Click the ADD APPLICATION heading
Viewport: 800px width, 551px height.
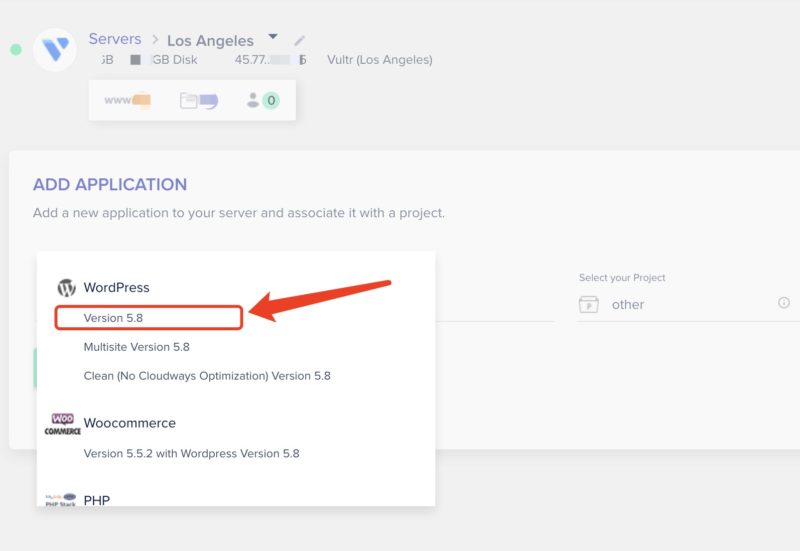click(x=110, y=184)
